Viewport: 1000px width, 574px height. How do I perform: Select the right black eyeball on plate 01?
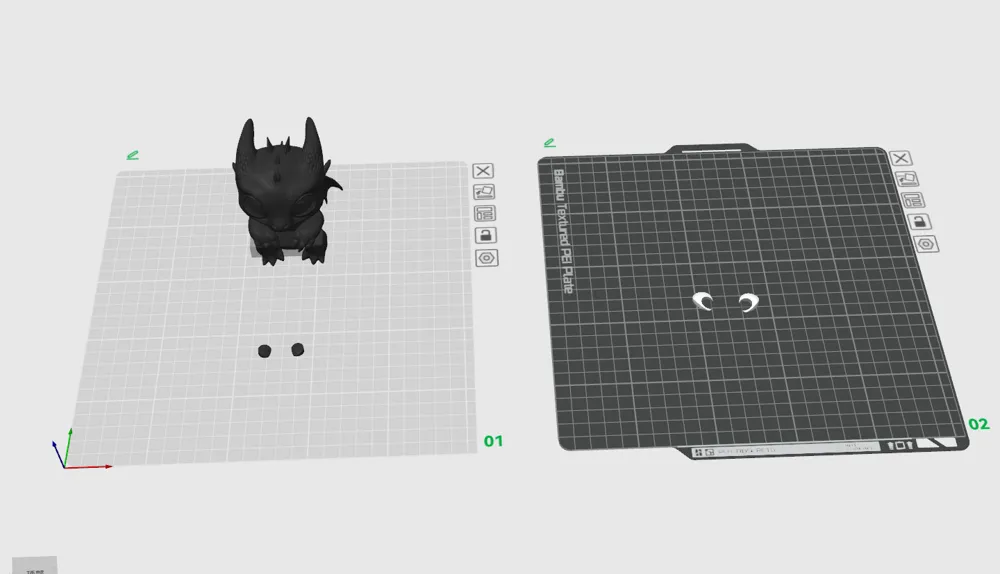coord(297,350)
